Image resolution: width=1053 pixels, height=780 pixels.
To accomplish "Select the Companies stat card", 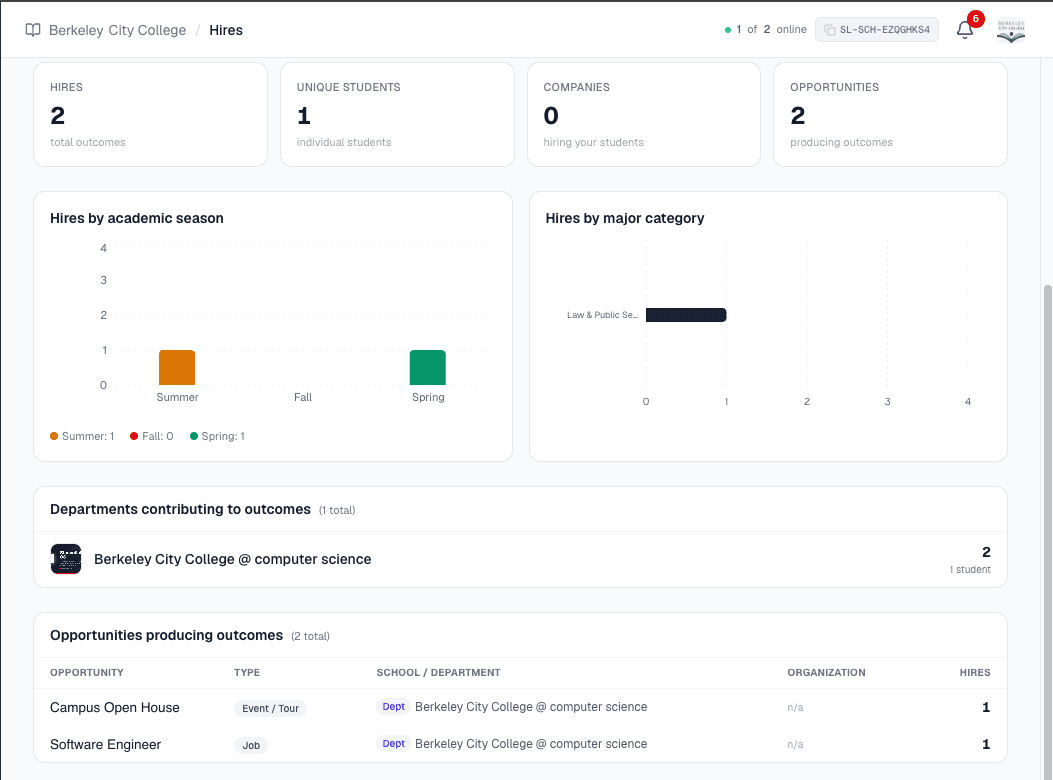I will [x=643, y=114].
